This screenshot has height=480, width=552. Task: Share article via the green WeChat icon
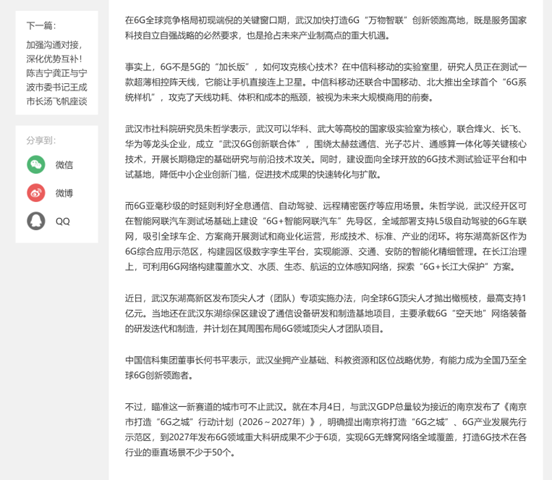(36, 164)
